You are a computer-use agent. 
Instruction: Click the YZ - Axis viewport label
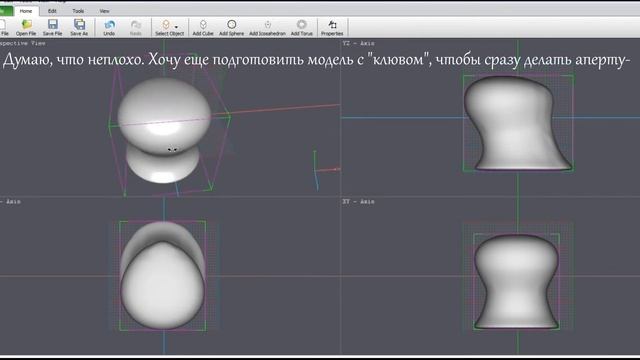point(358,43)
